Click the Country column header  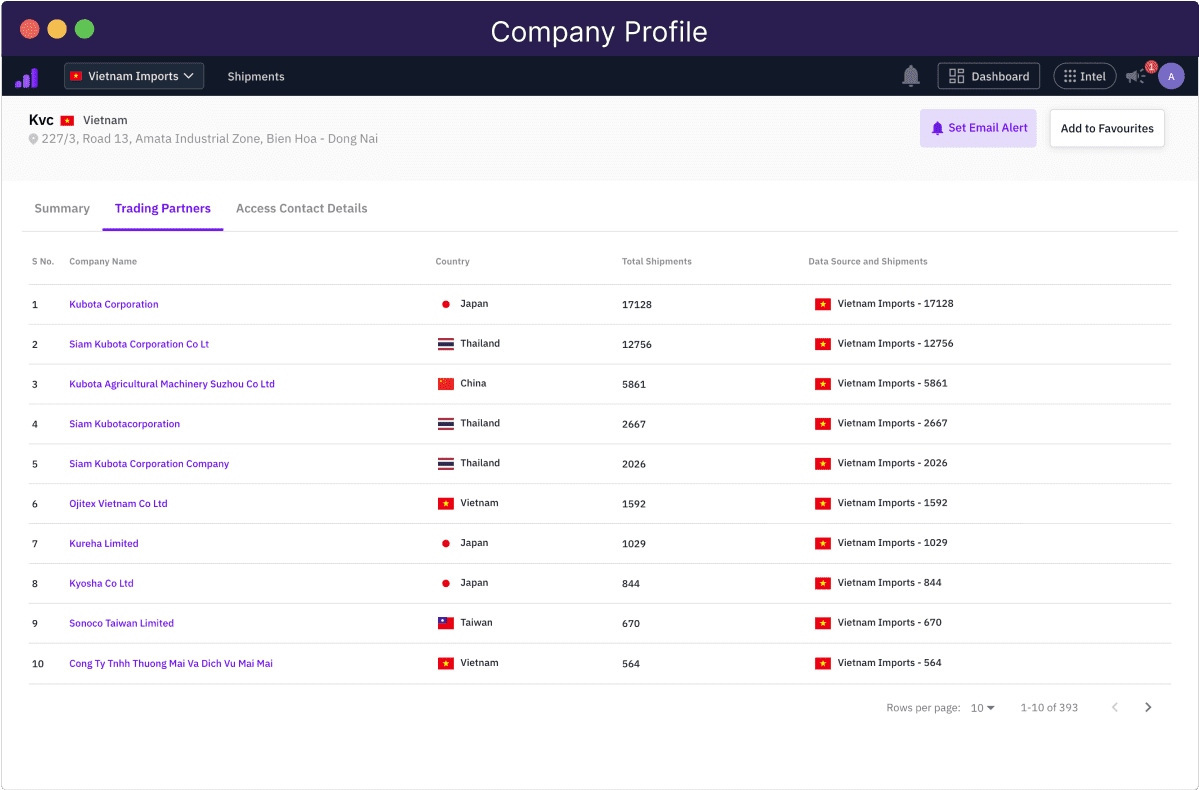click(x=453, y=262)
